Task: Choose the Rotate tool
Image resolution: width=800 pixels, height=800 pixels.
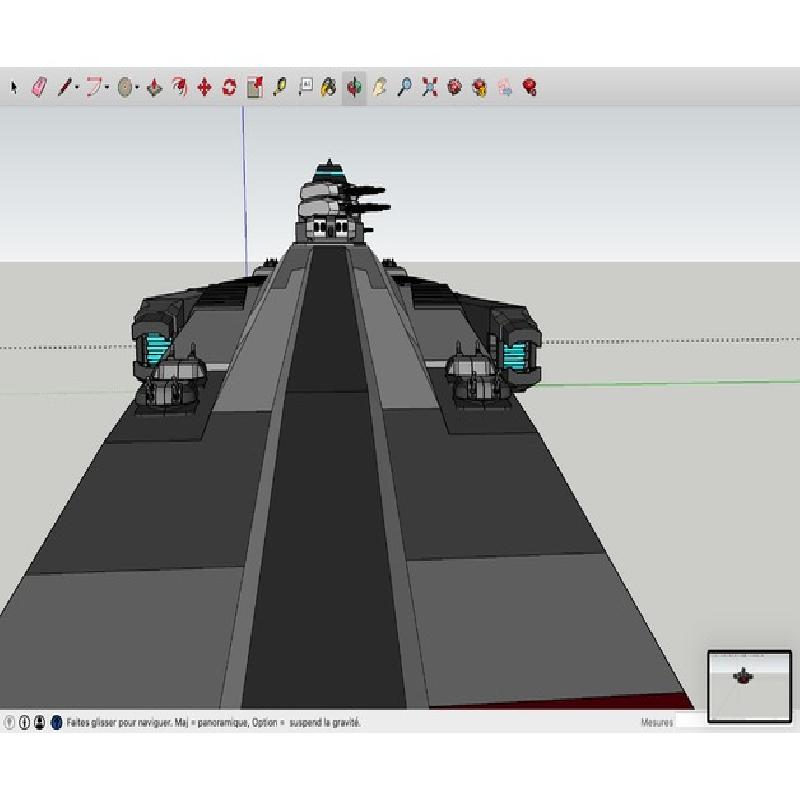Action: [229, 88]
